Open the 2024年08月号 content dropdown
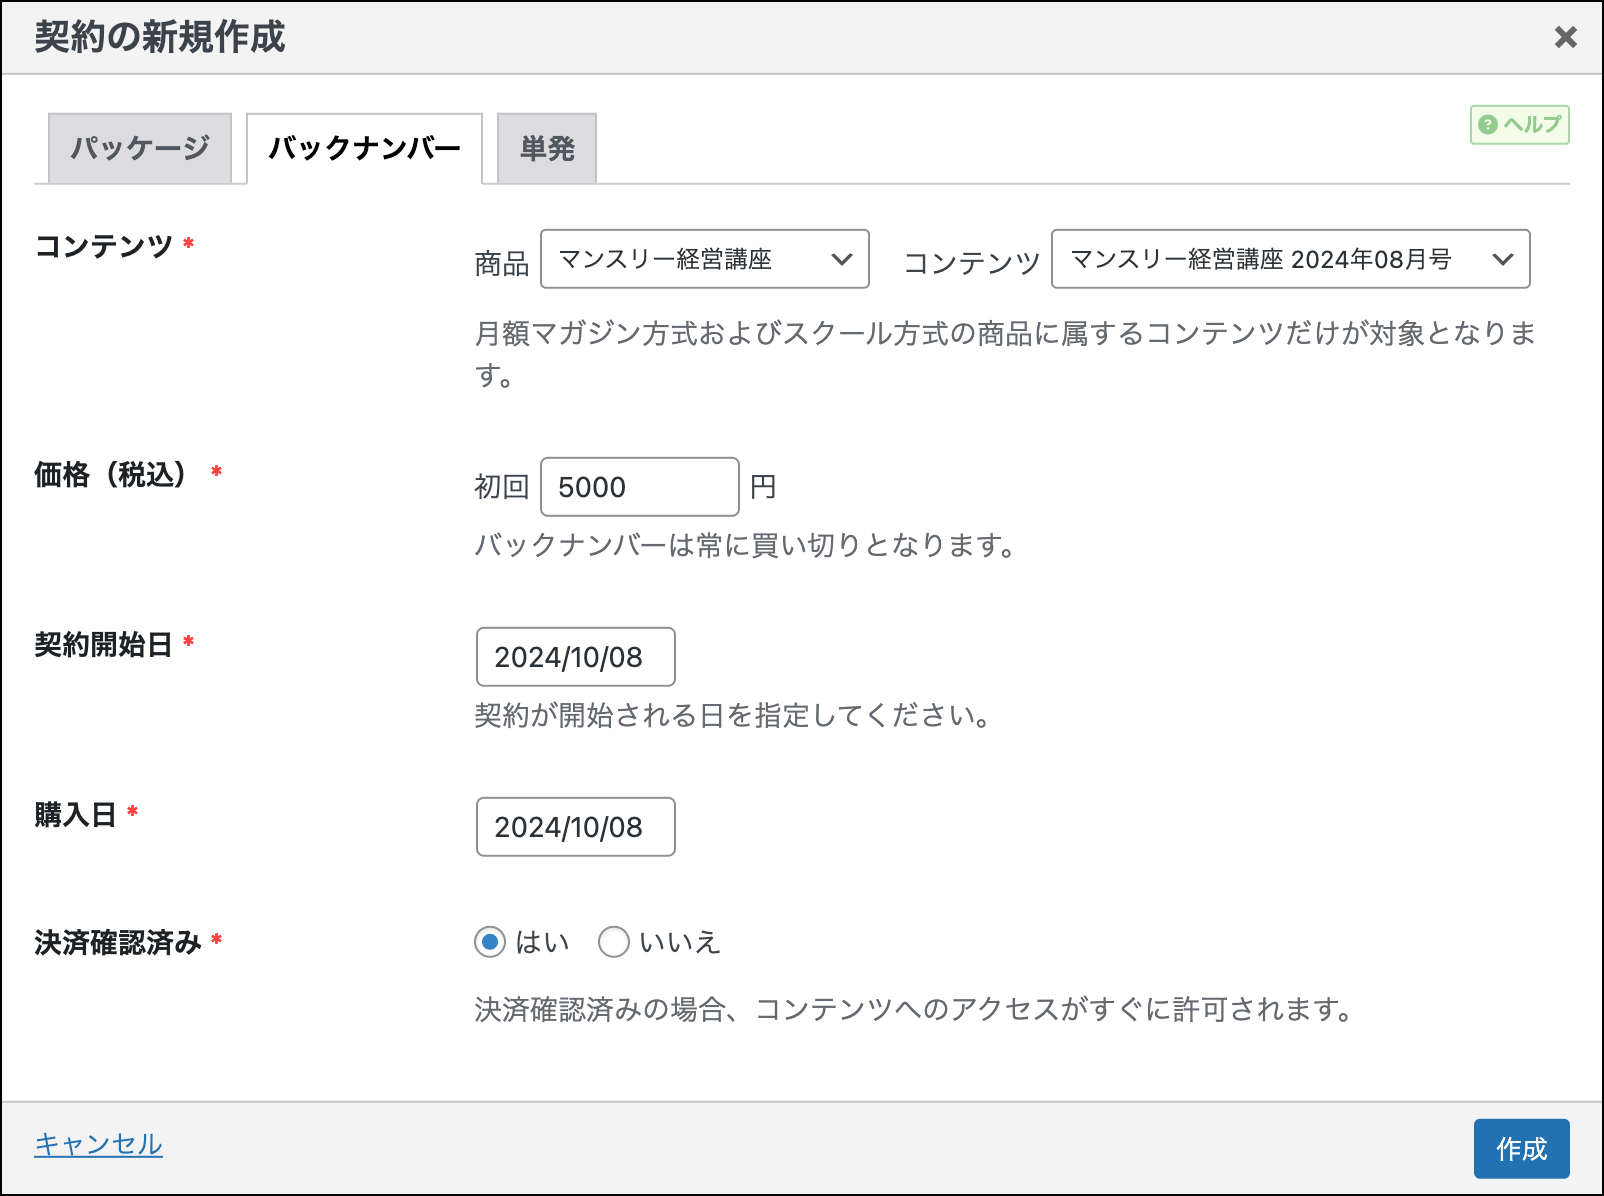The height and width of the screenshot is (1196, 1604). (1290, 260)
